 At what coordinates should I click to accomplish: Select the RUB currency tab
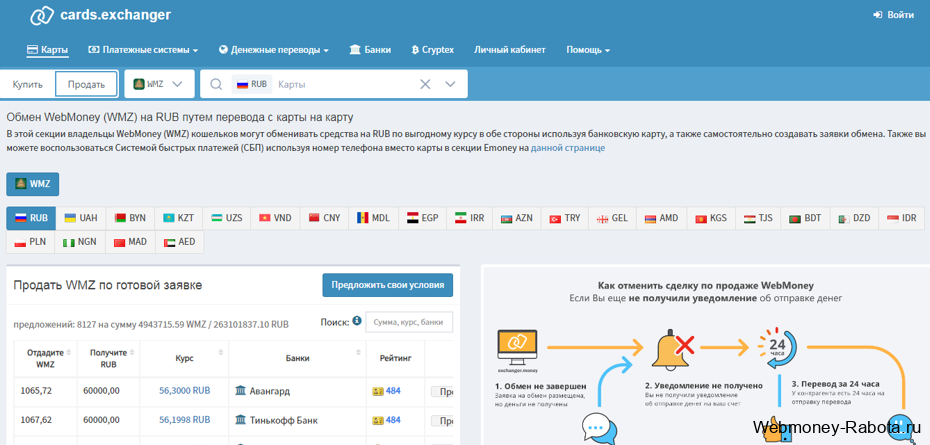(x=31, y=218)
